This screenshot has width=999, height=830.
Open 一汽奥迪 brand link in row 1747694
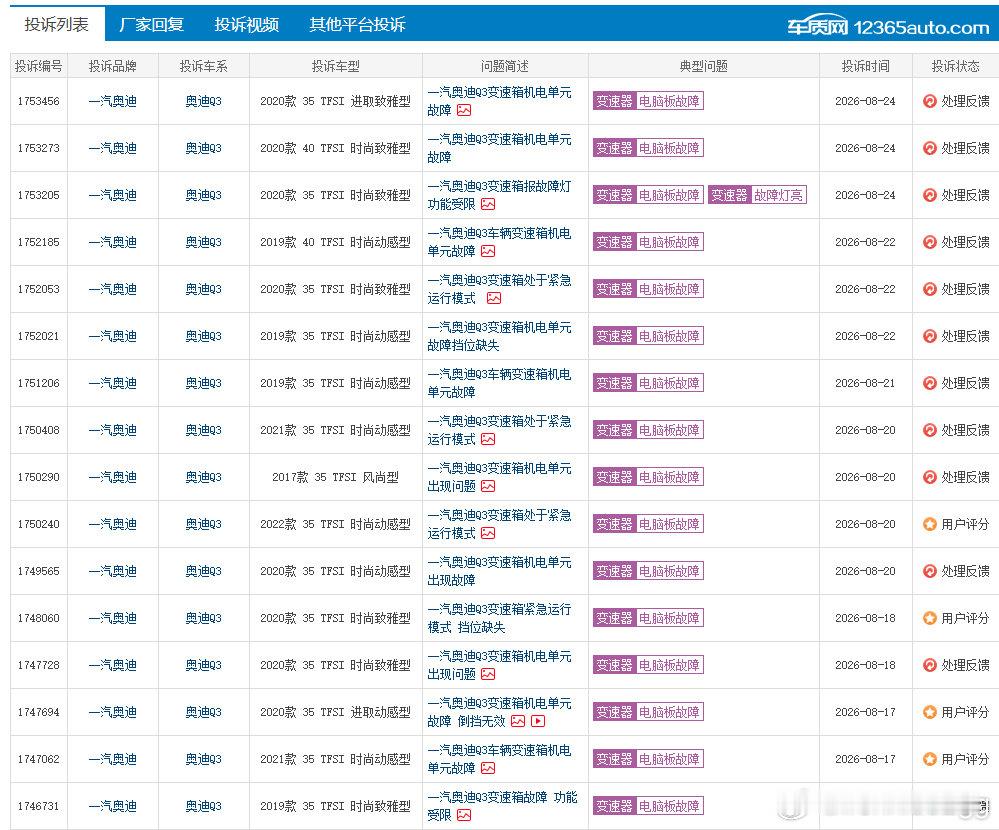[x=113, y=712]
